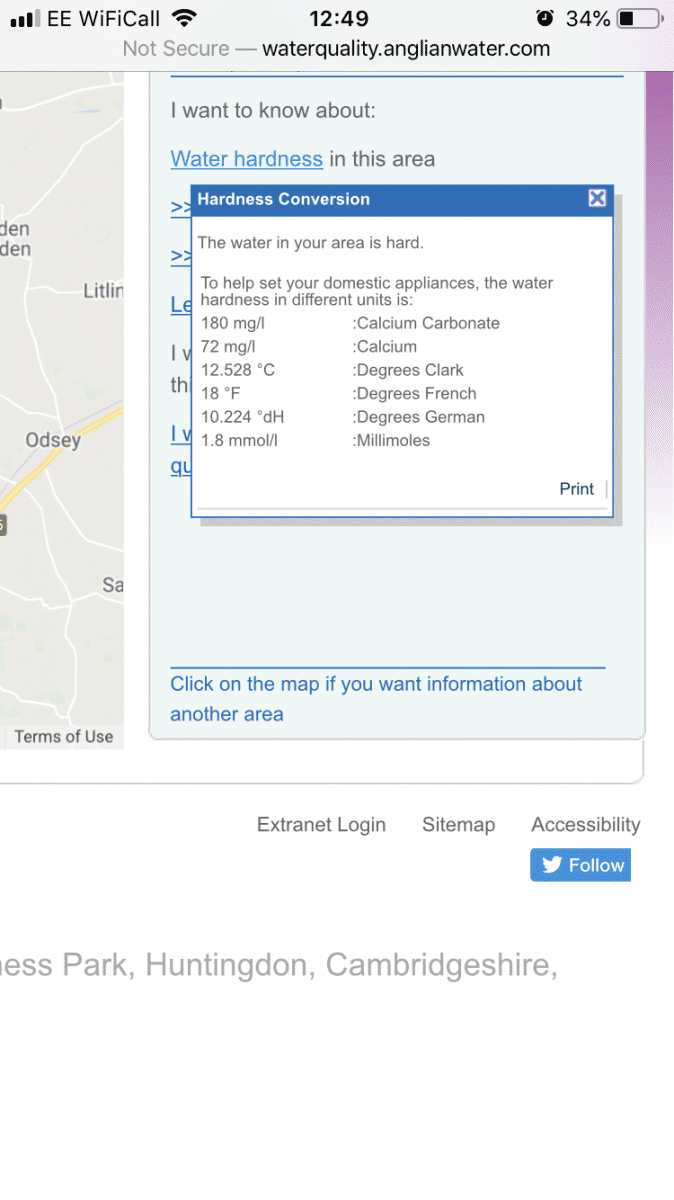This screenshot has width=674, height=1200.
Task: Select 'Click on the map' information link
Action: (376, 699)
